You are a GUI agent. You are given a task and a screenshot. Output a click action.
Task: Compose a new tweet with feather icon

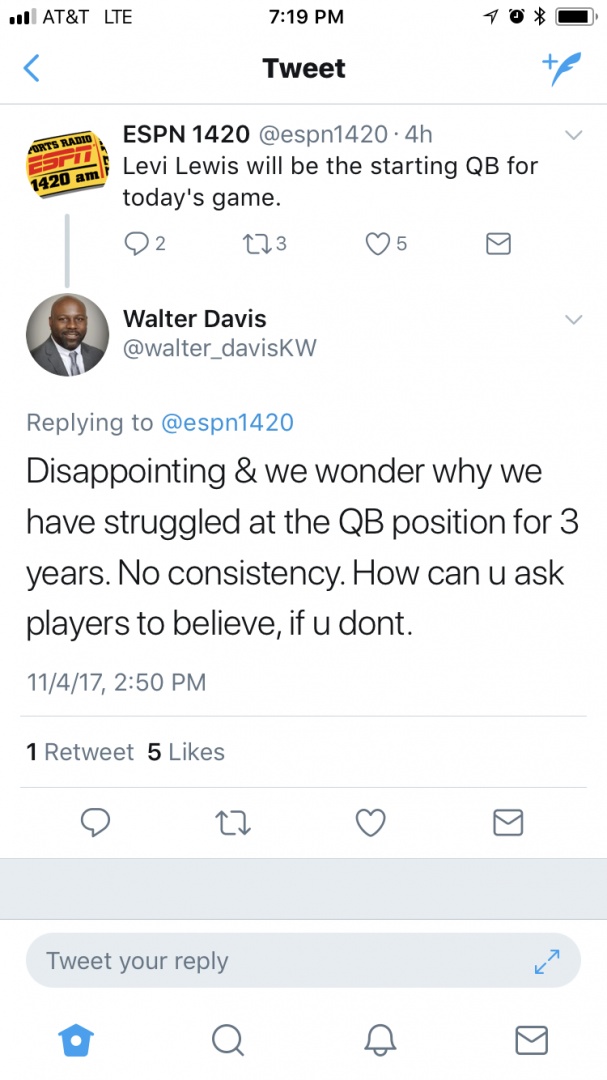[x=562, y=69]
